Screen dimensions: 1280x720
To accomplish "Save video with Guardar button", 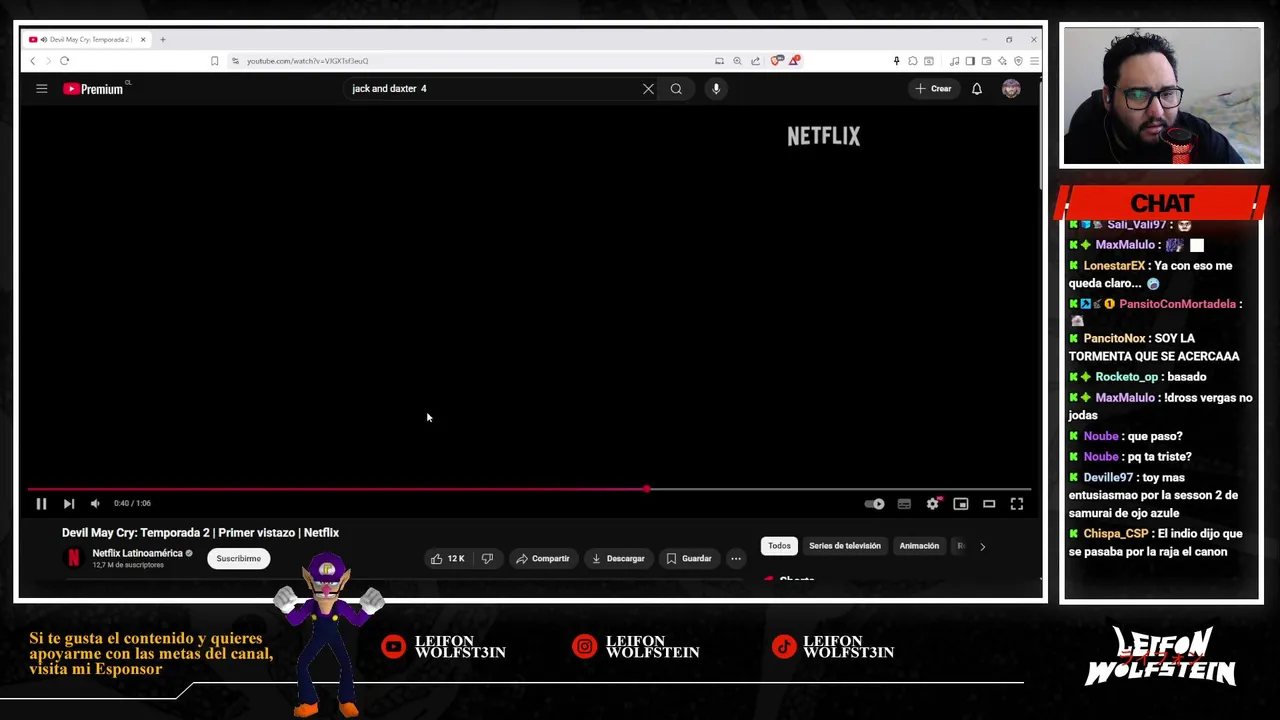I will pyautogui.click(x=689, y=559).
